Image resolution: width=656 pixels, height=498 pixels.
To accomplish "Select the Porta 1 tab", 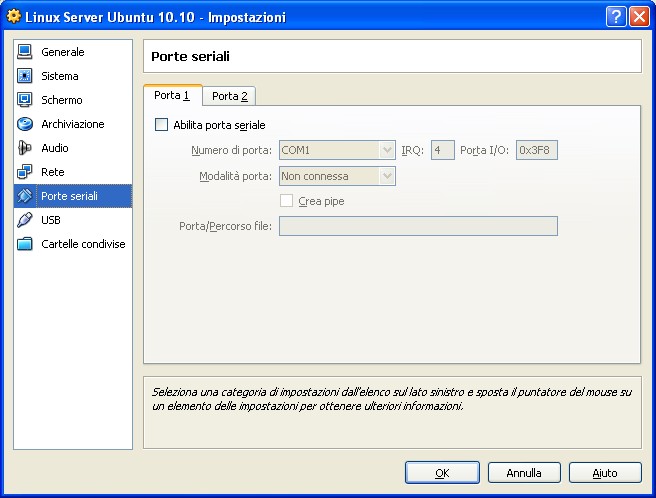I will coord(172,95).
